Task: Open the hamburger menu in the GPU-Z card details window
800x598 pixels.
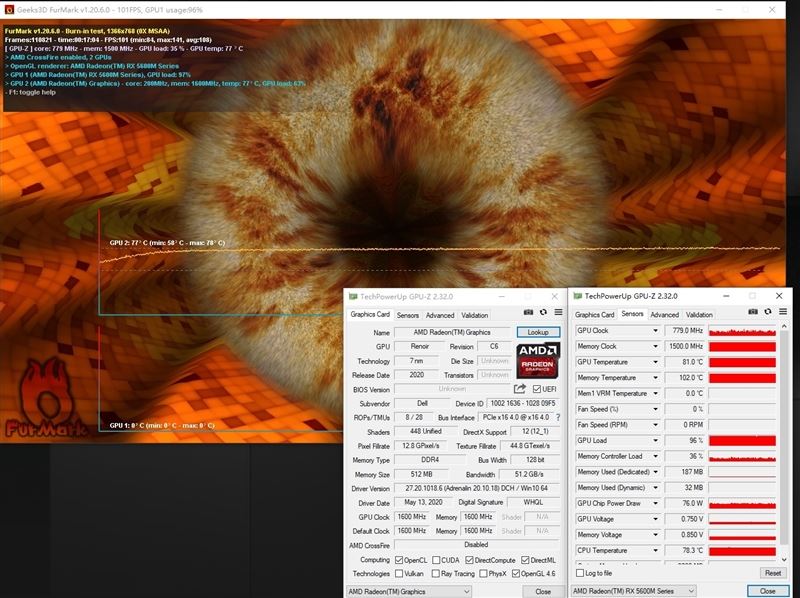Action: (x=559, y=312)
